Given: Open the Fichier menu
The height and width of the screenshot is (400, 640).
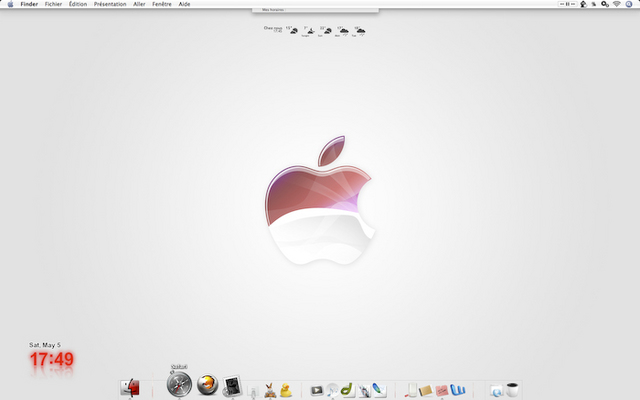Looking at the screenshot, I should tap(53, 4).
